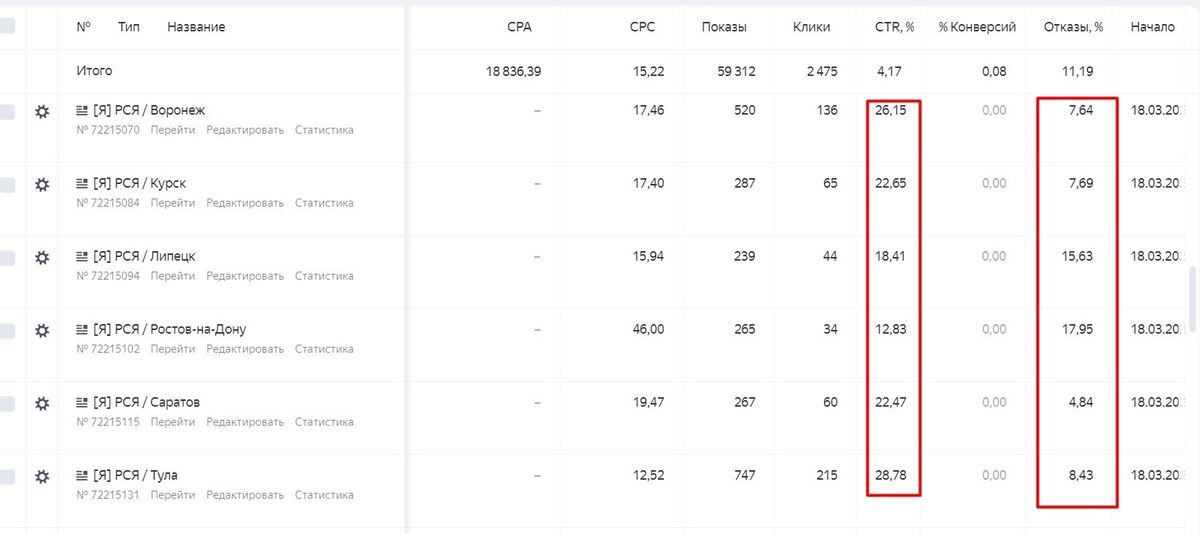Select the checkbox for the Липецк campaign row

pos(6,258)
